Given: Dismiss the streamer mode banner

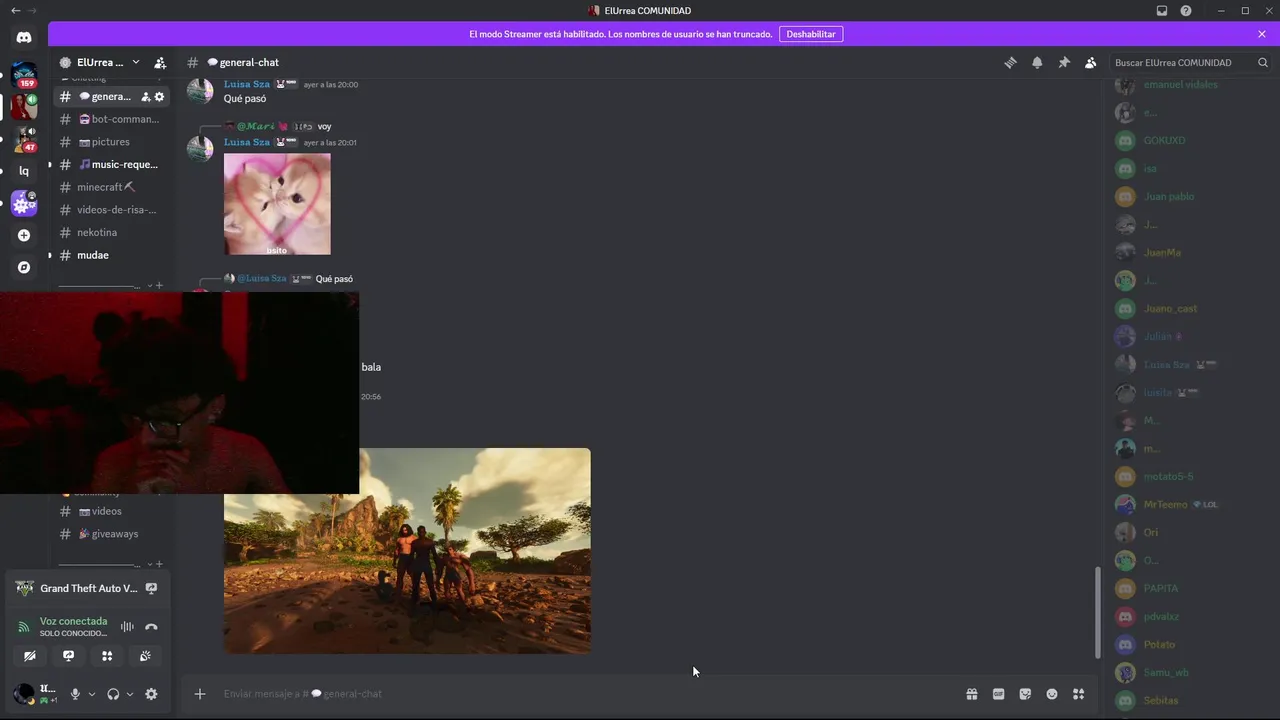Looking at the screenshot, I should [1262, 34].
